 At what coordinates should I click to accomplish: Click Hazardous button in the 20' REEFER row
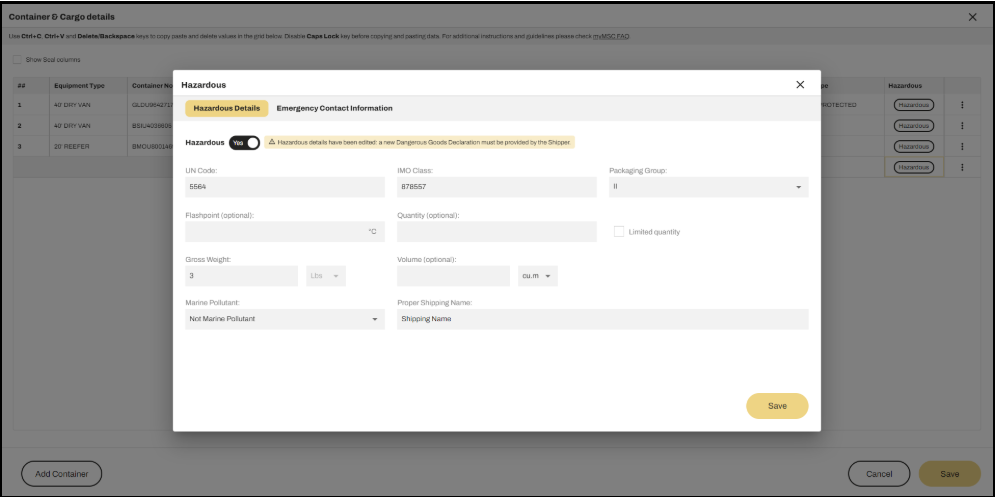914,146
